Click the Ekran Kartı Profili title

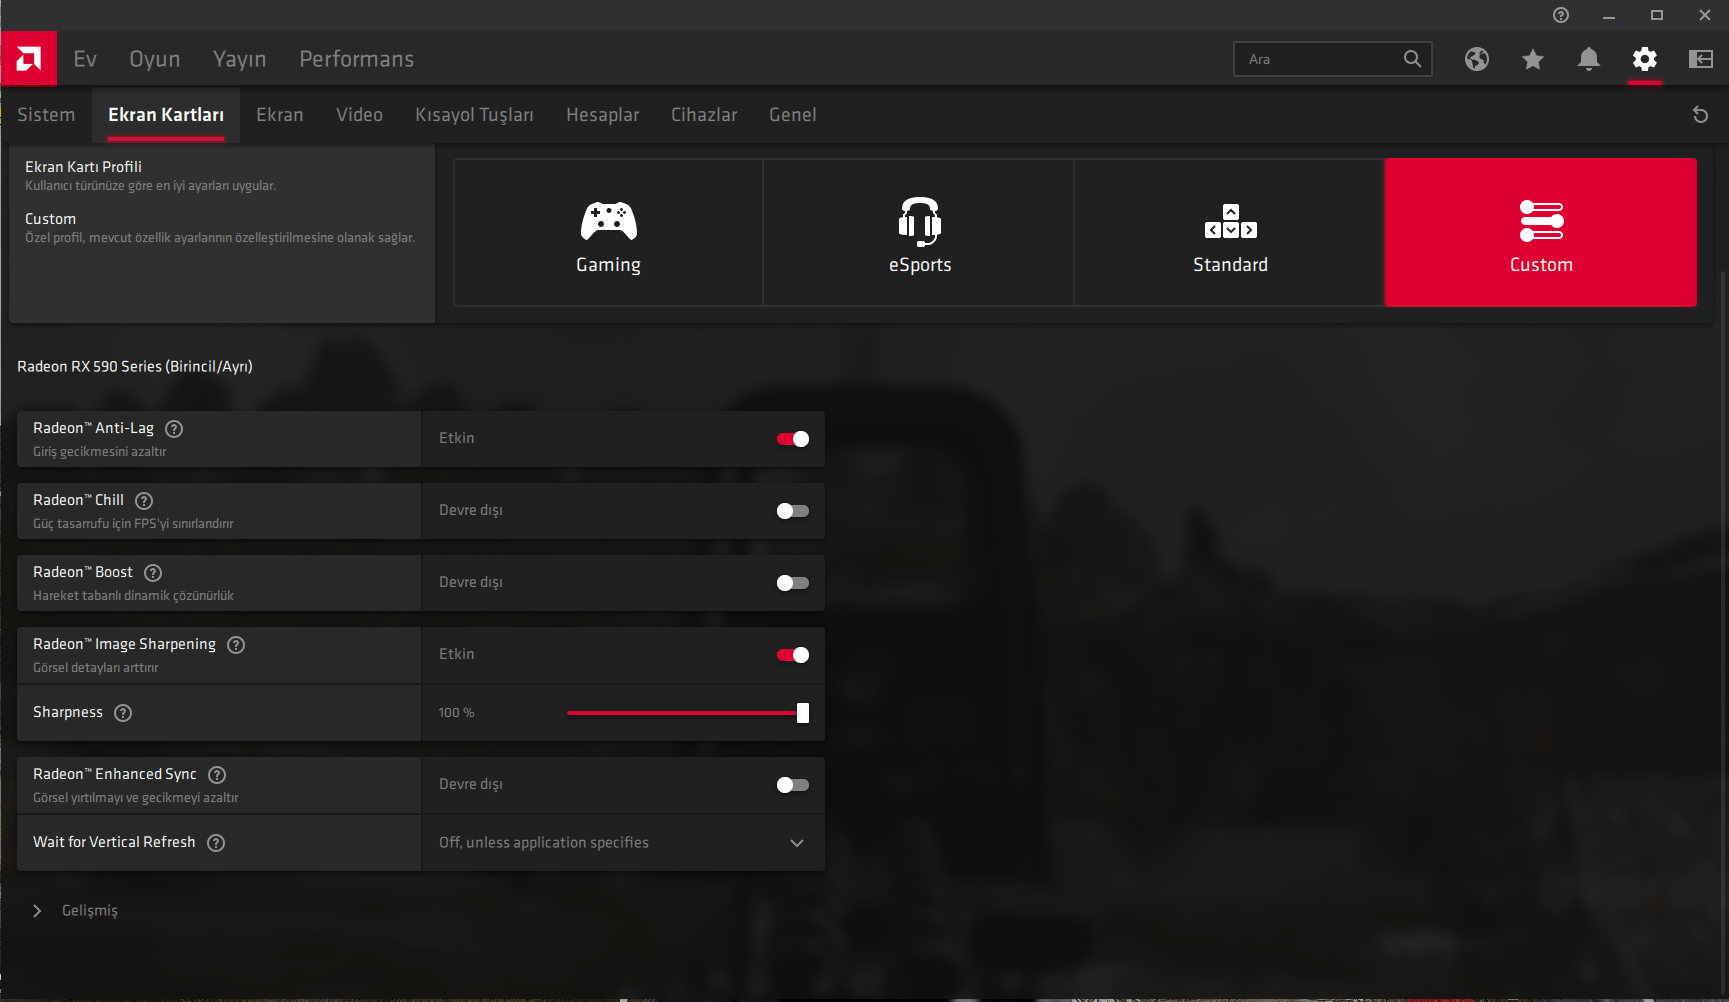(x=83, y=167)
